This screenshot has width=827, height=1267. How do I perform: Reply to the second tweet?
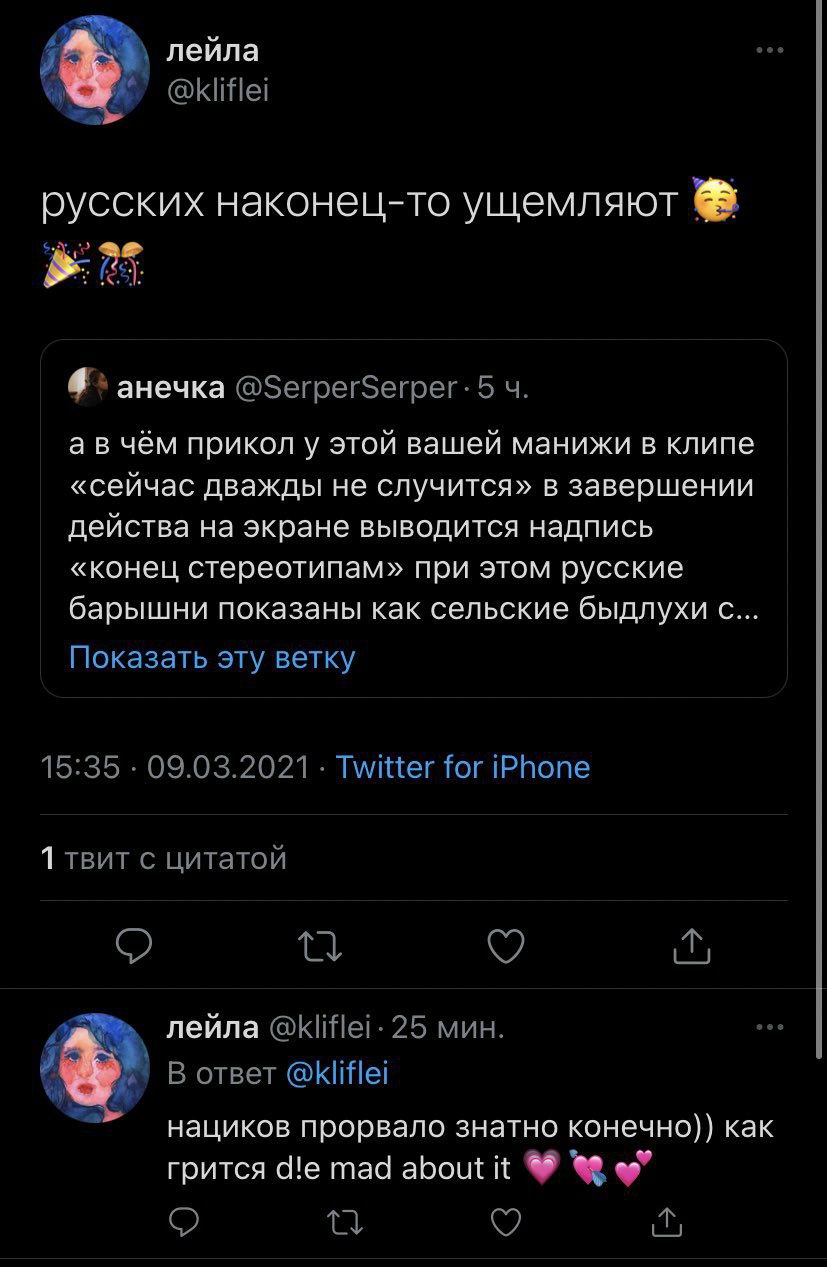pyautogui.click(x=182, y=1220)
